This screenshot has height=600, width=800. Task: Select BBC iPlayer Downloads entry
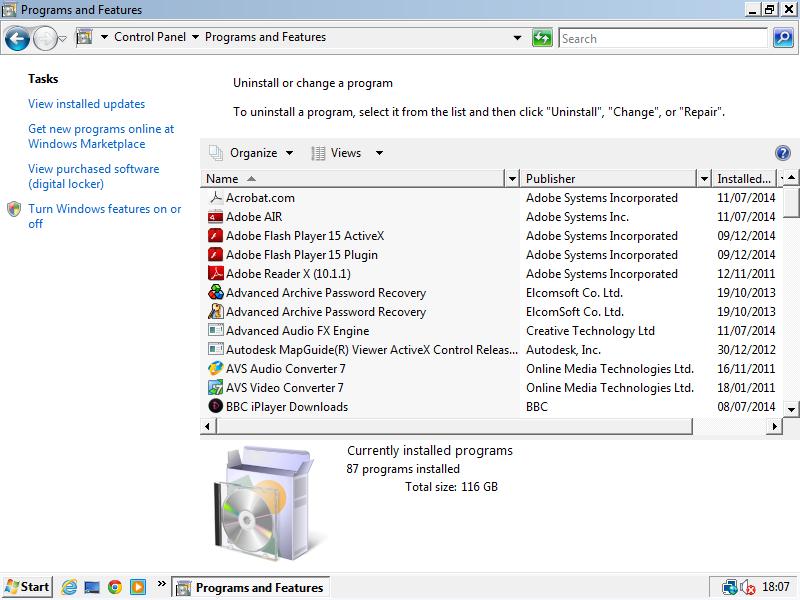click(287, 407)
